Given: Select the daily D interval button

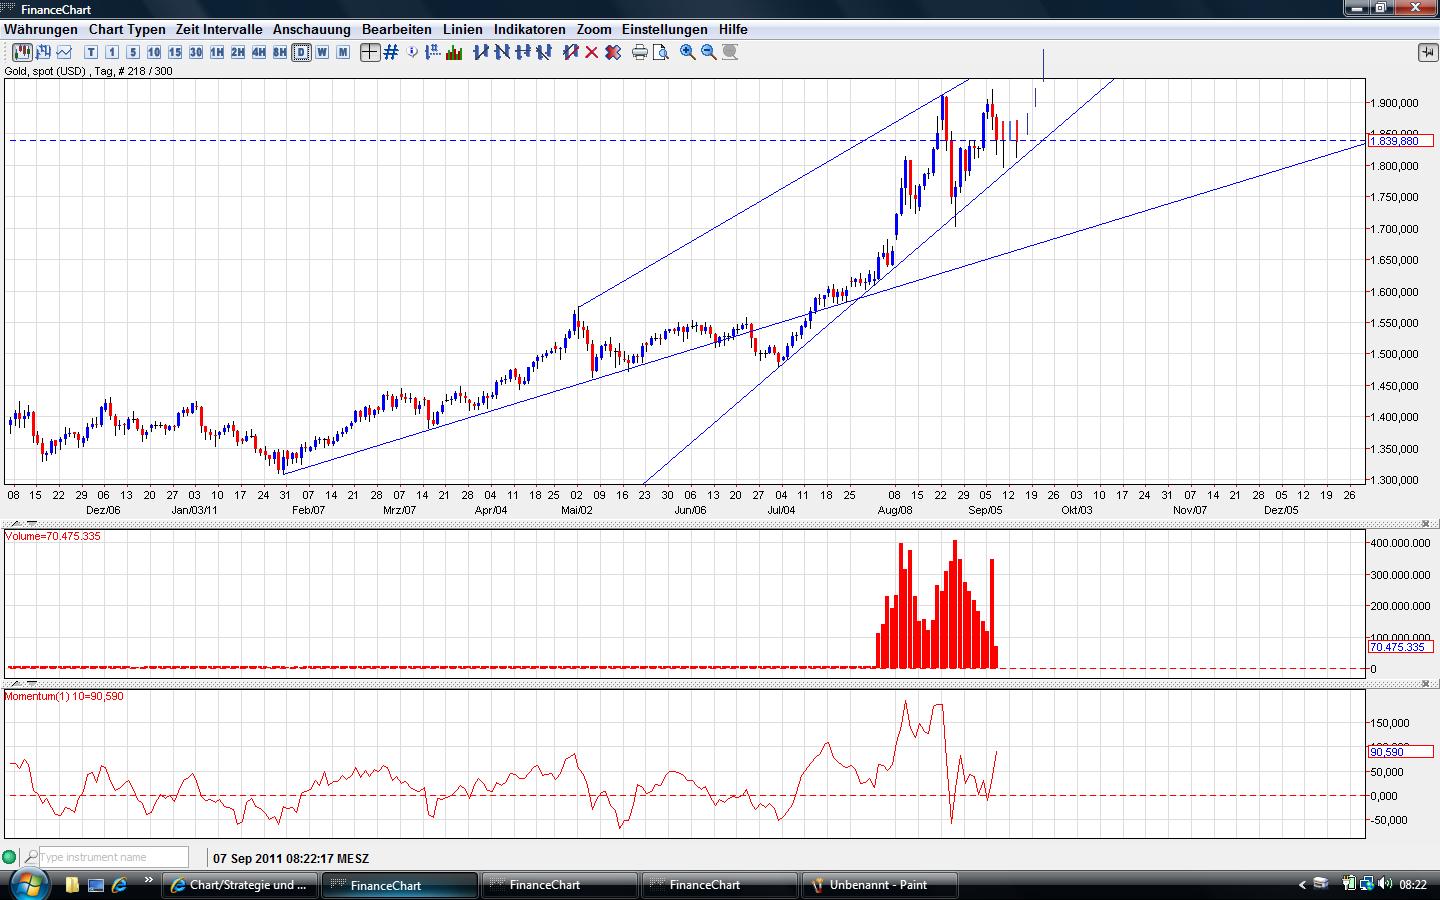Looking at the screenshot, I should click(301, 52).
